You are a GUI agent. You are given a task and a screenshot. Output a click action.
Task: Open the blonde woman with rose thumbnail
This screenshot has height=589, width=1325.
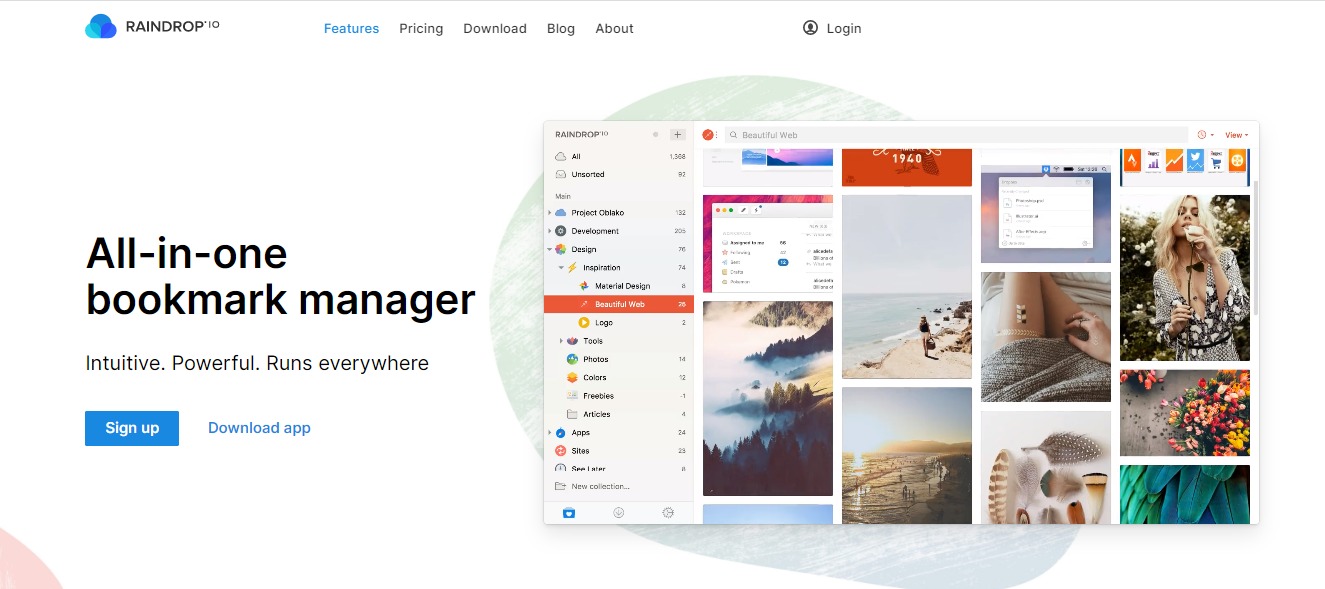coord(1185,278)
